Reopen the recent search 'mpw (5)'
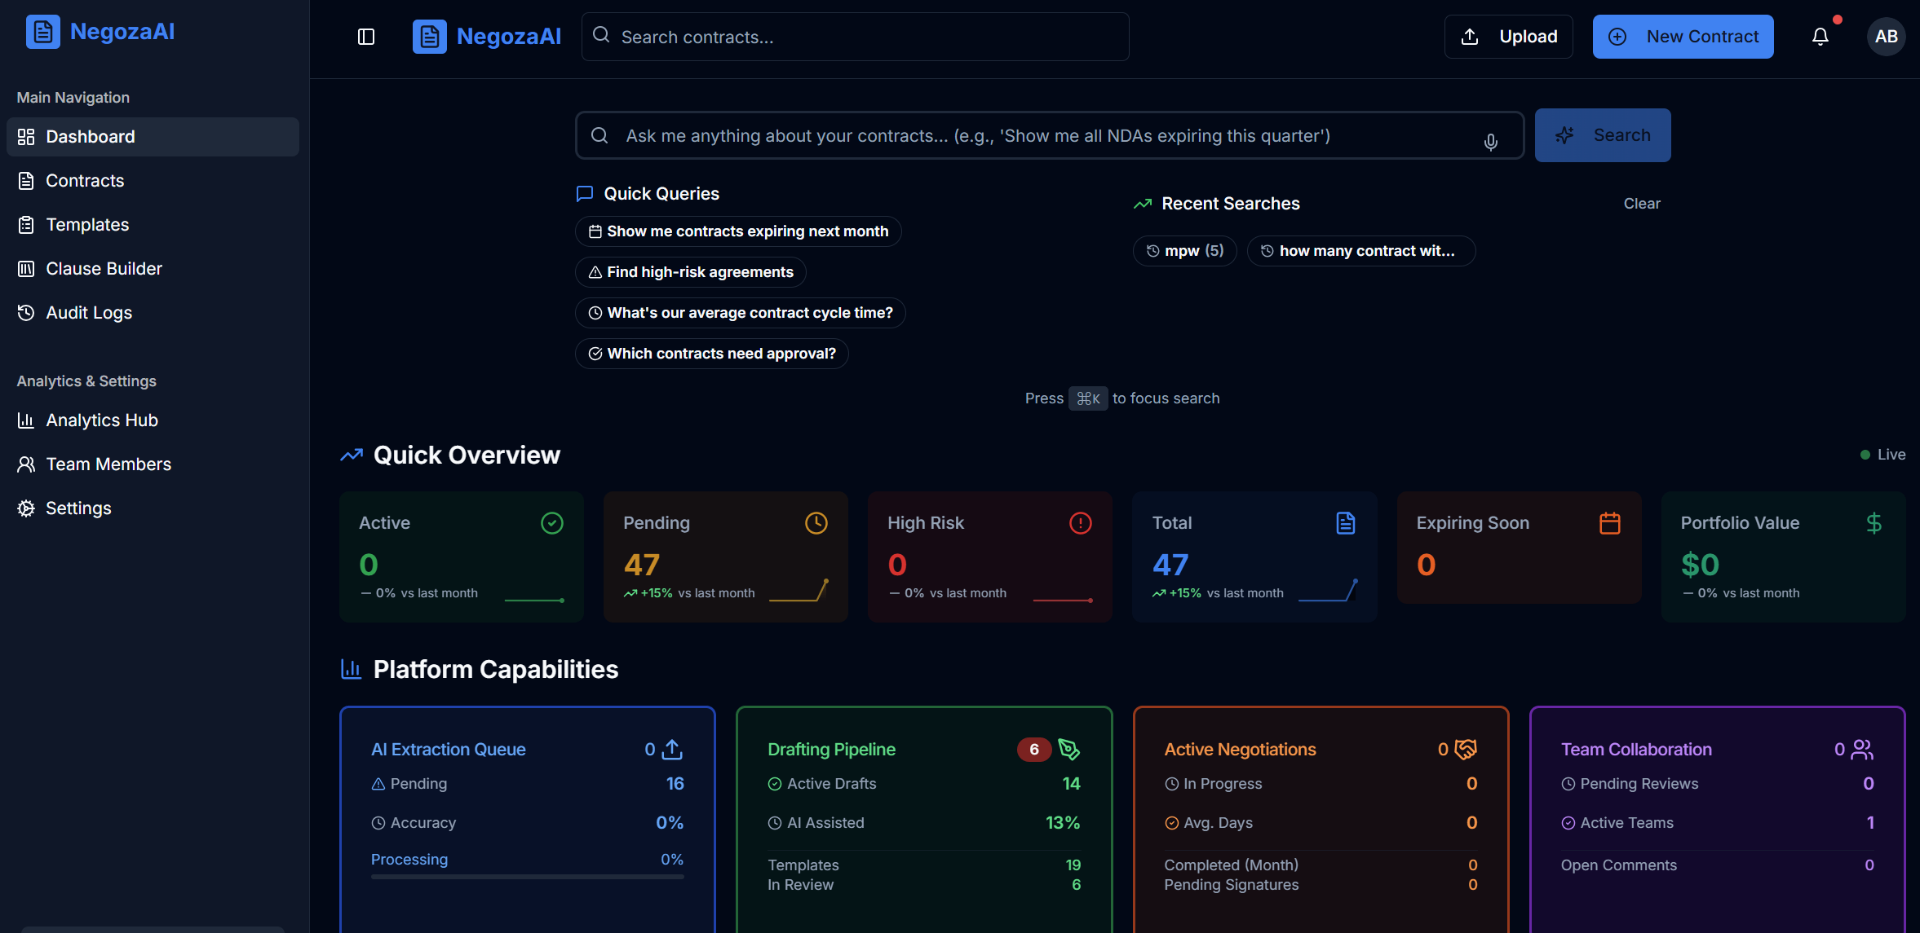 [1185, 251]
